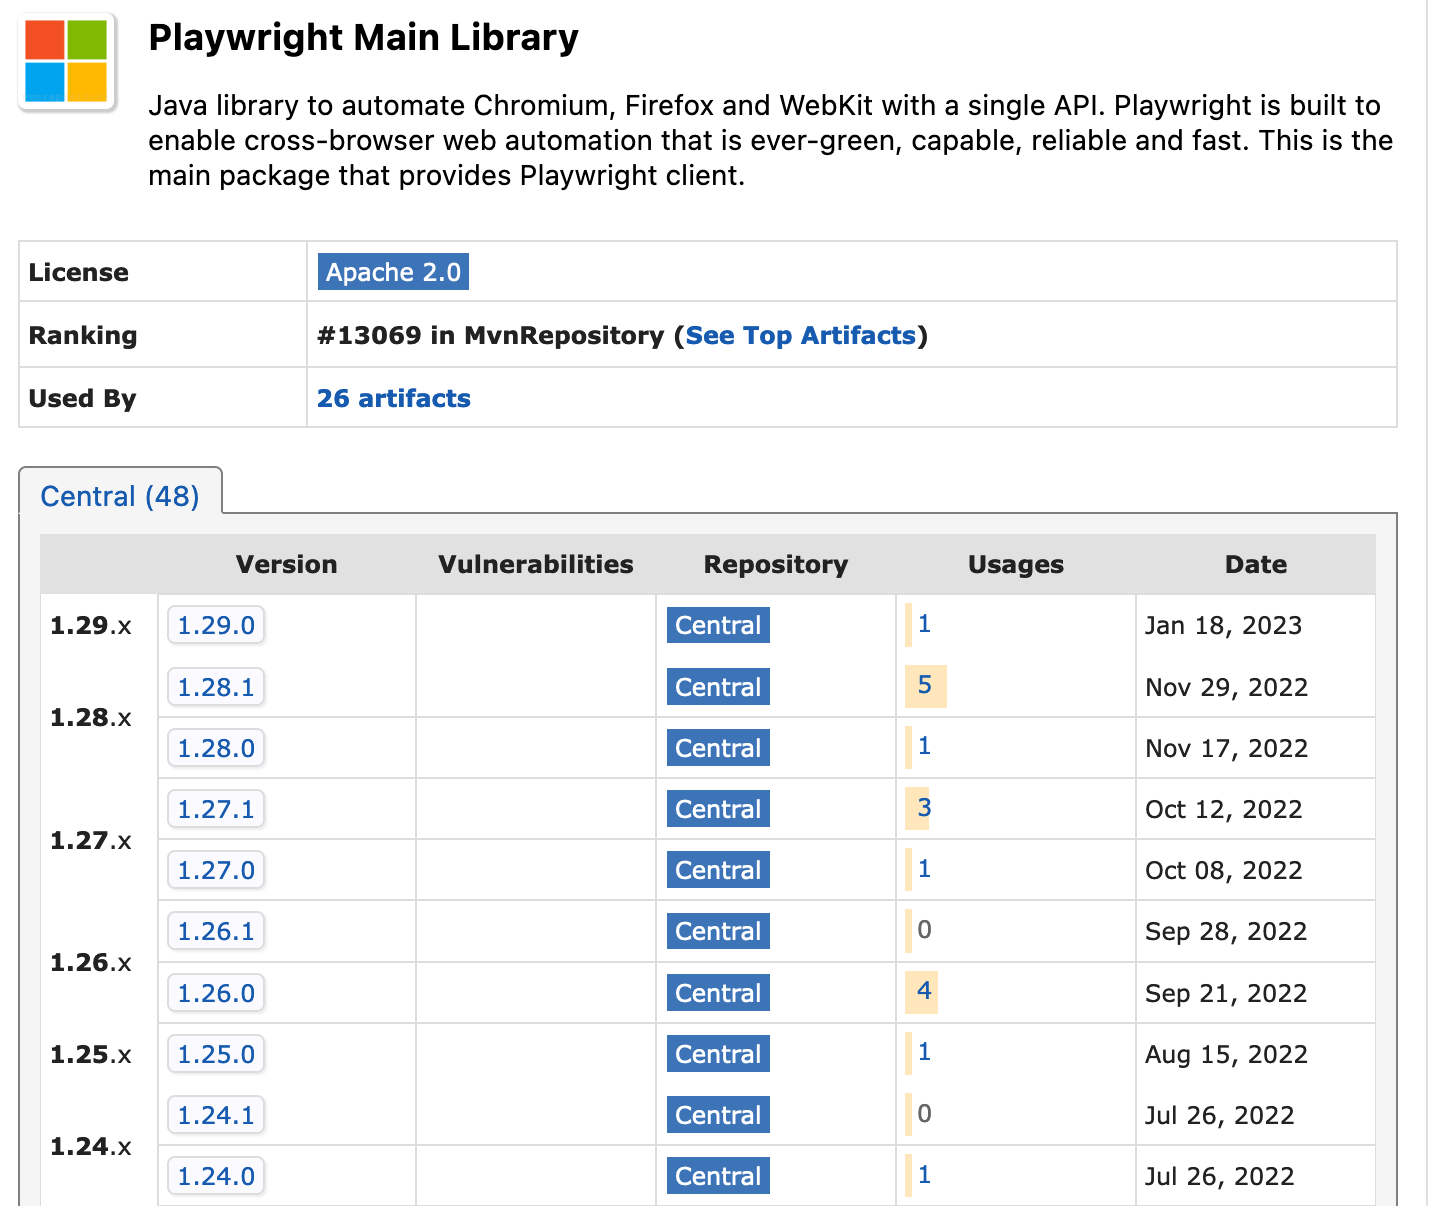1434x1206 pixels.
Task: Open the See Top Artifacts link
Action: (x=801, y=335)
